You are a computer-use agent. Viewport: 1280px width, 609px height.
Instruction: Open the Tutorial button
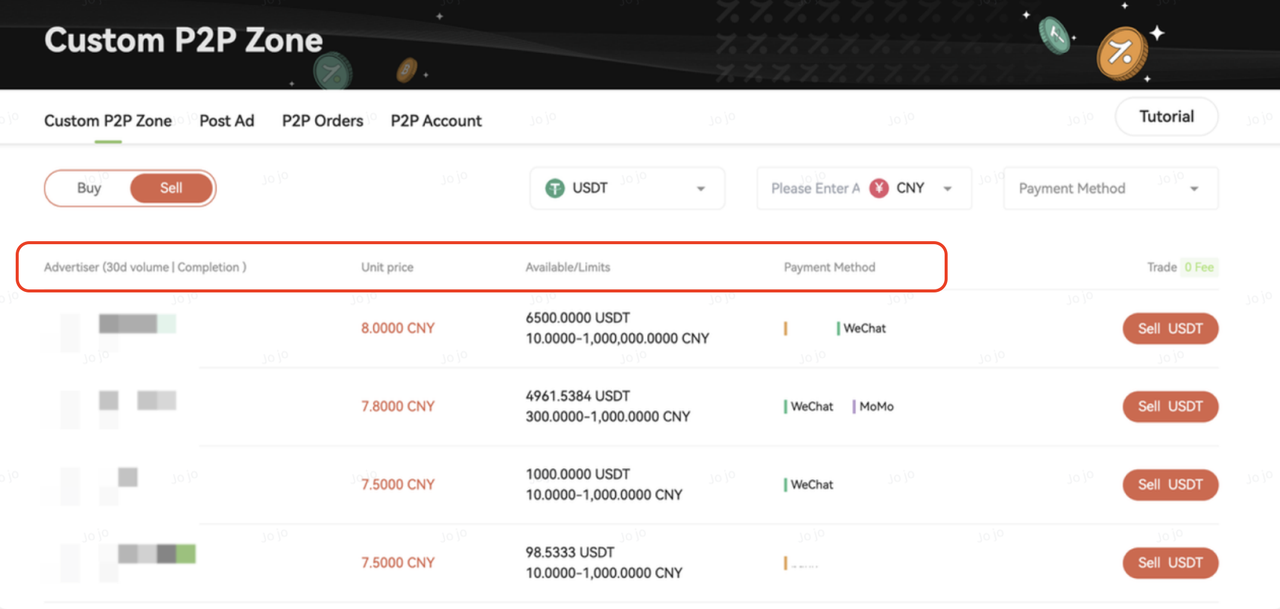1166,117
